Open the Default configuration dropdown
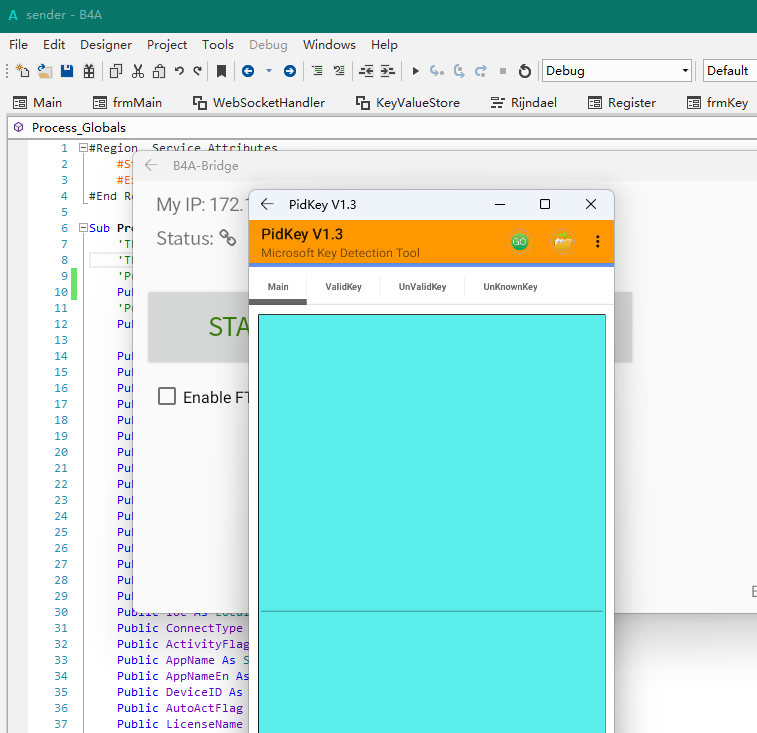Screen dimensions: 757x733 coord(728,71)
